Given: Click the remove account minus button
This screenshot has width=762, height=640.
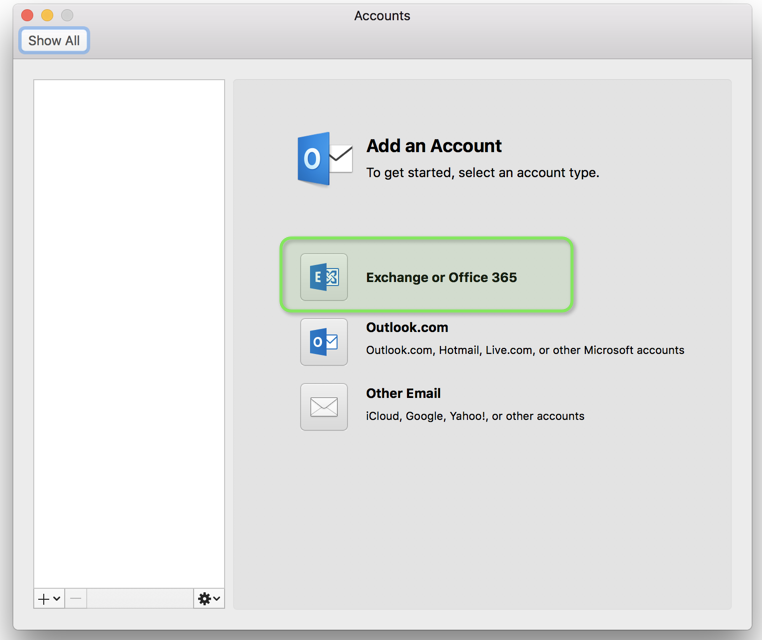Looking at the screenshot, I should 76,599.
